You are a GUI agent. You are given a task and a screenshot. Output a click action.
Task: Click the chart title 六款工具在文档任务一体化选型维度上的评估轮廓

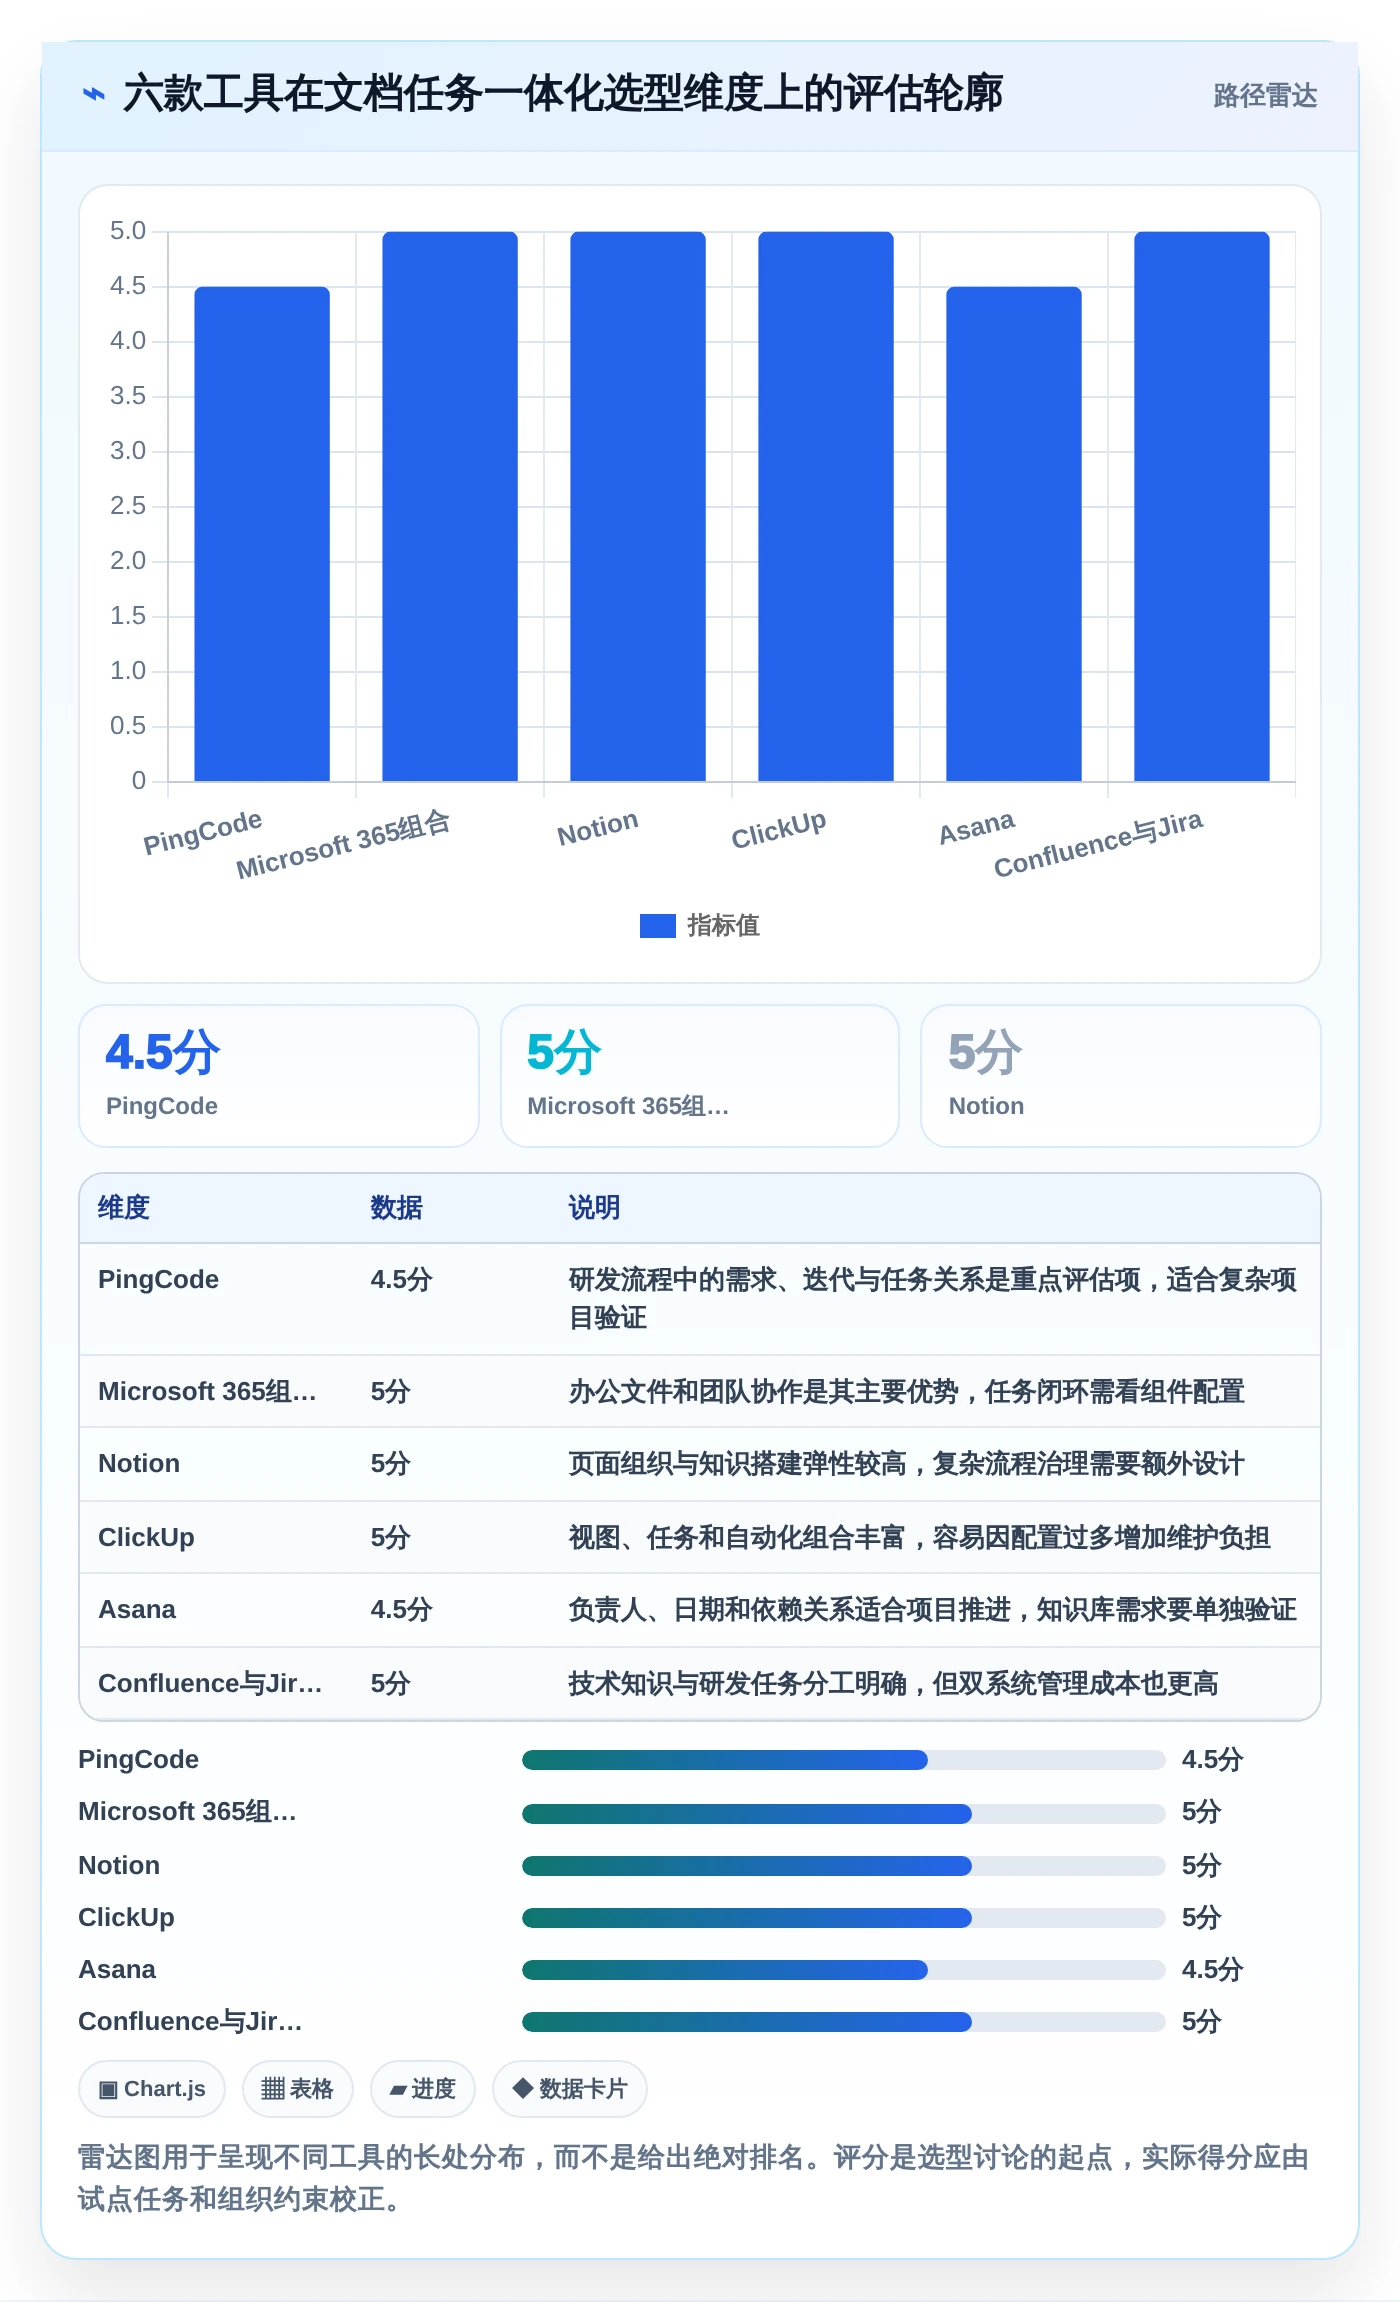563,95
